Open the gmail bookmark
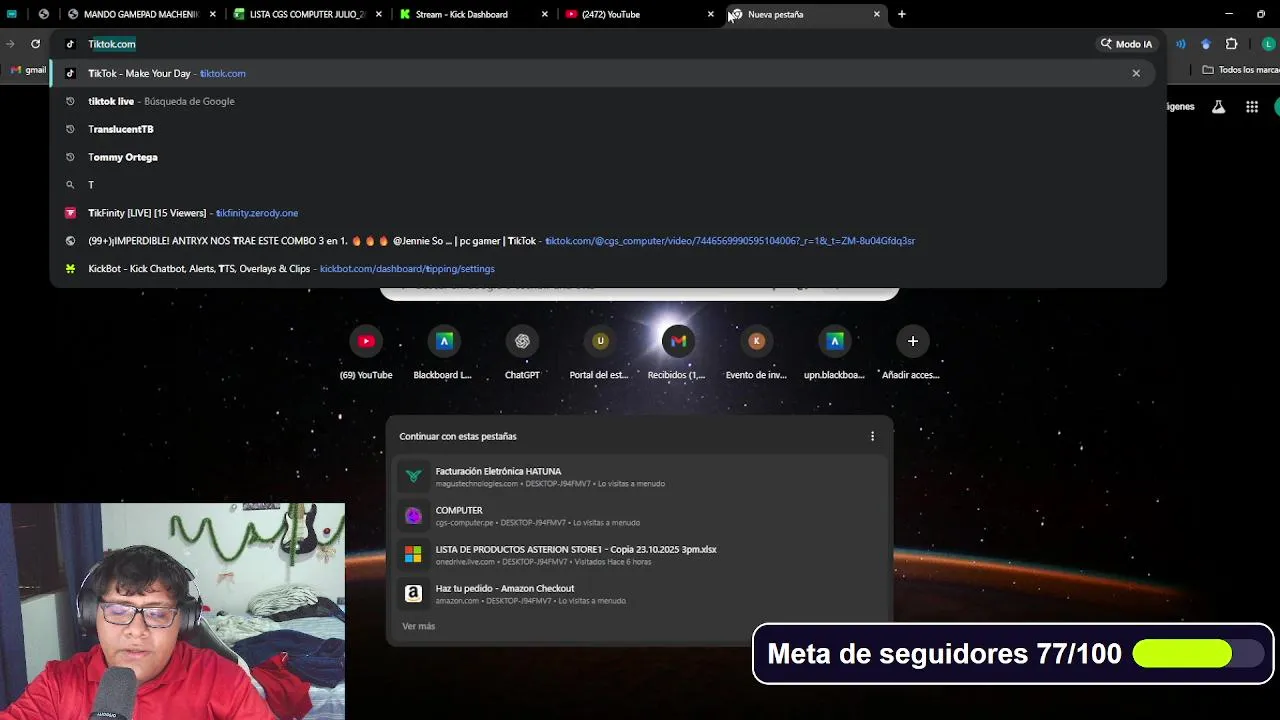1280x720 pixels. (x=29, y=70)
